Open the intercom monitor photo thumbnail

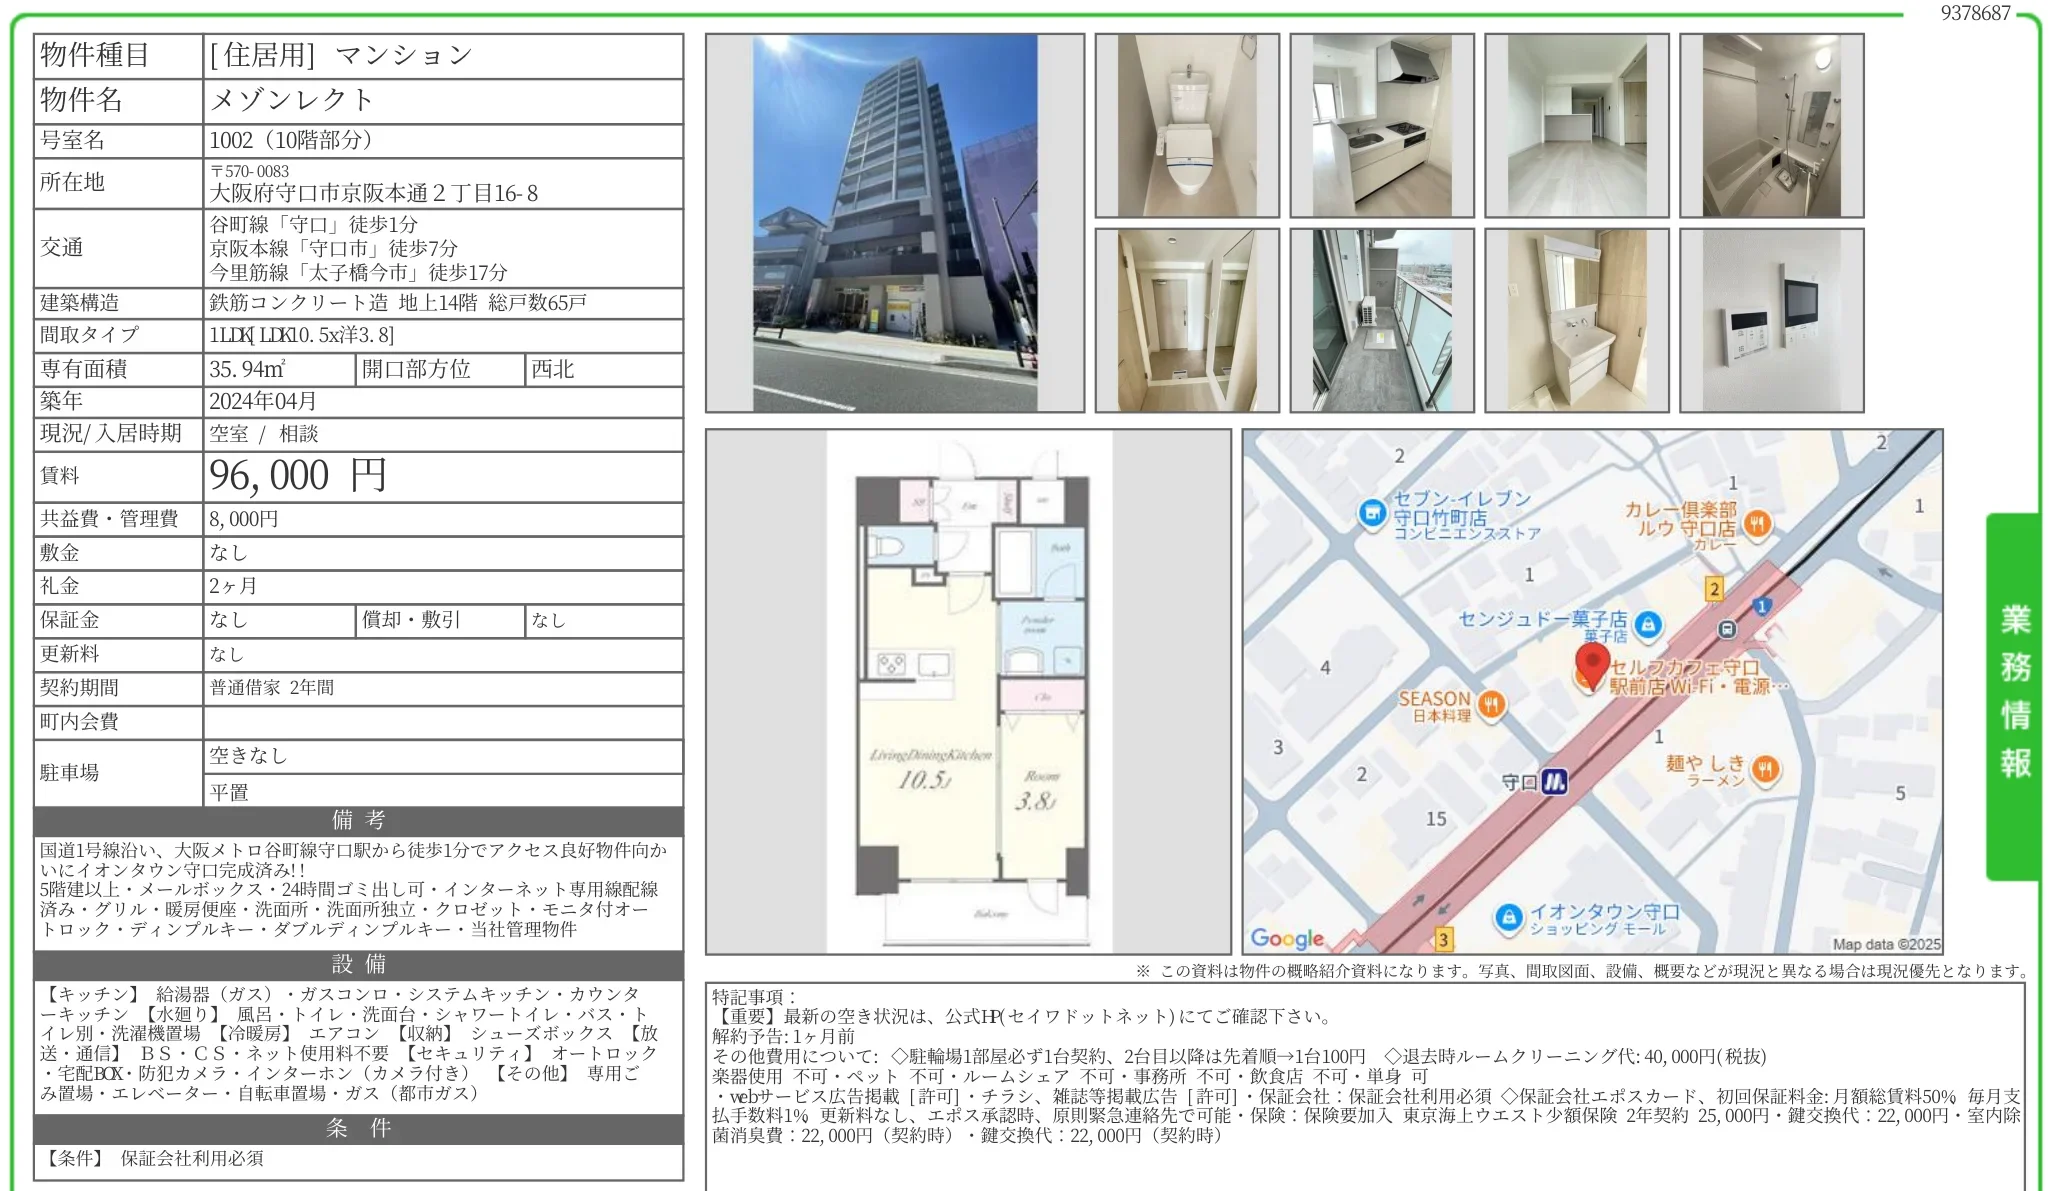coord(1771,320)
